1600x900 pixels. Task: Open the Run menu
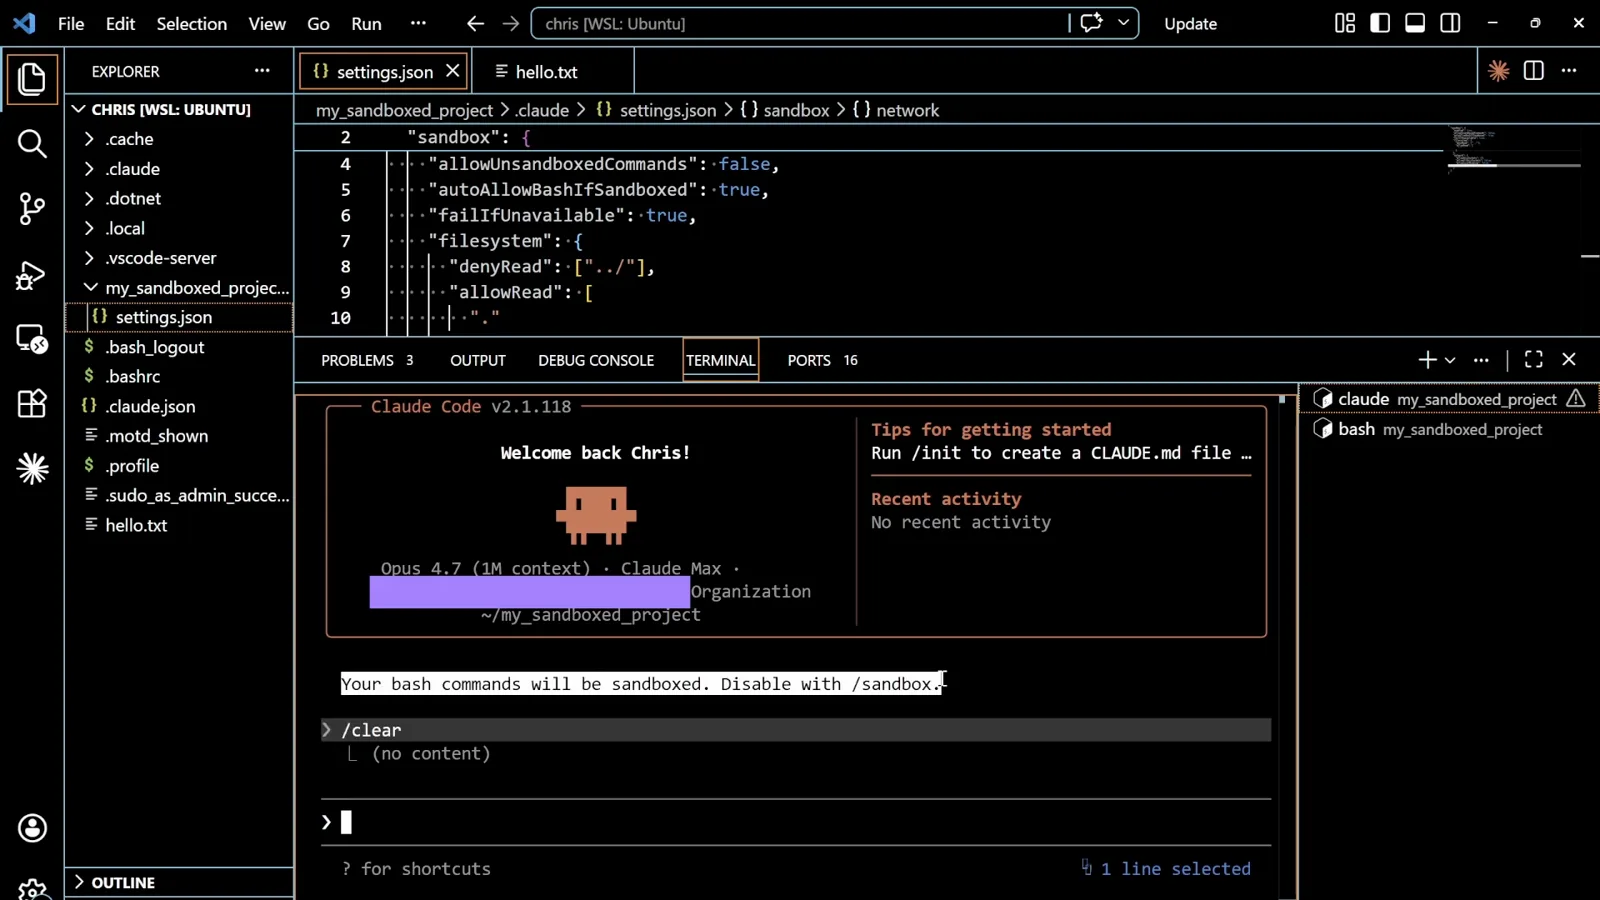coord(366,23)
